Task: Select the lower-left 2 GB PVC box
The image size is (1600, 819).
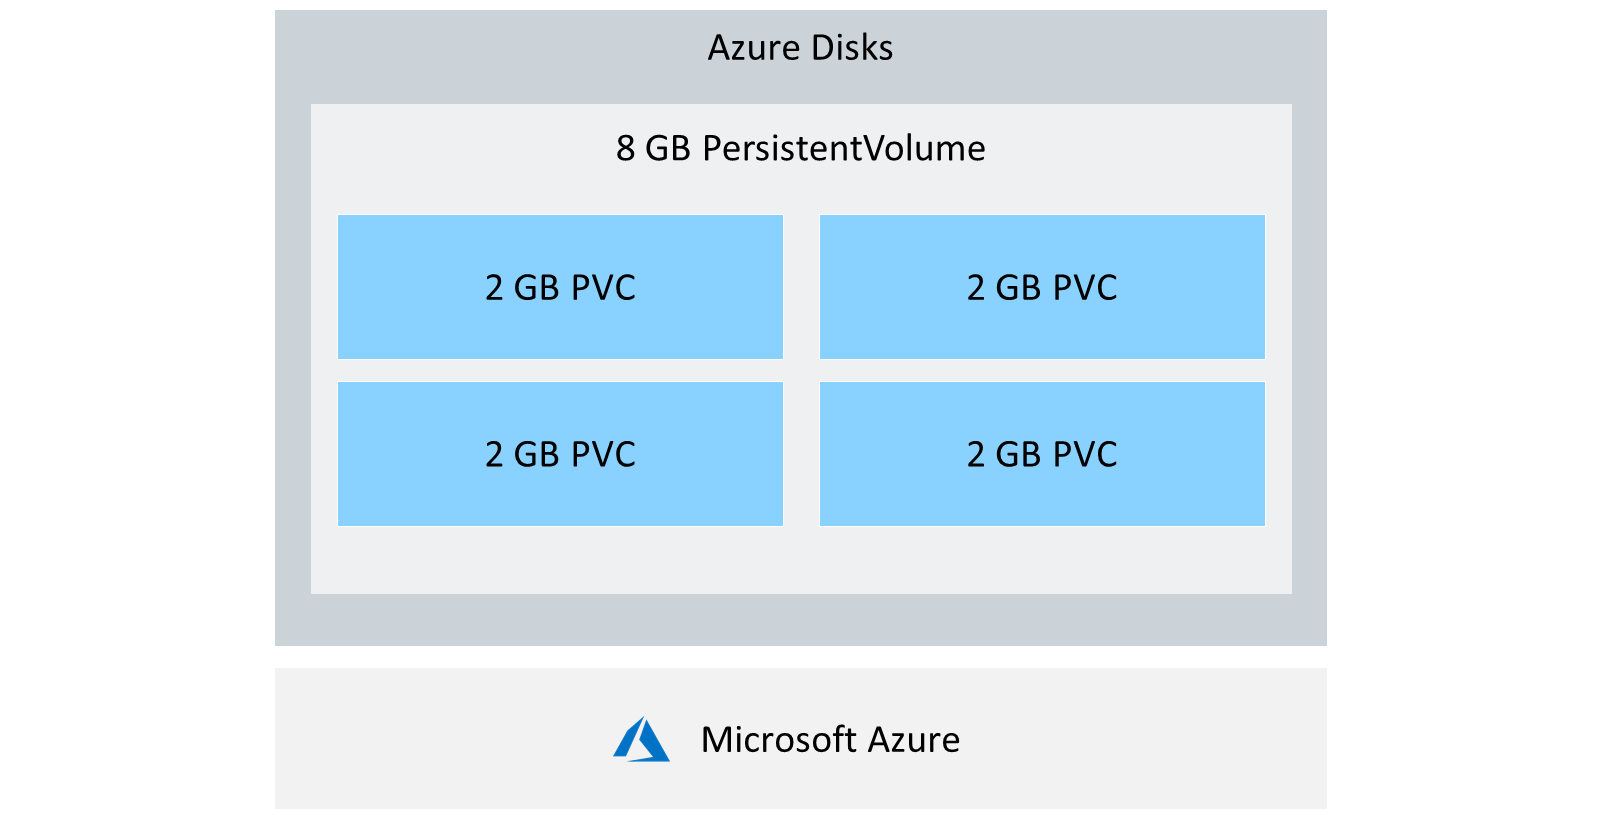Action: 560,454
